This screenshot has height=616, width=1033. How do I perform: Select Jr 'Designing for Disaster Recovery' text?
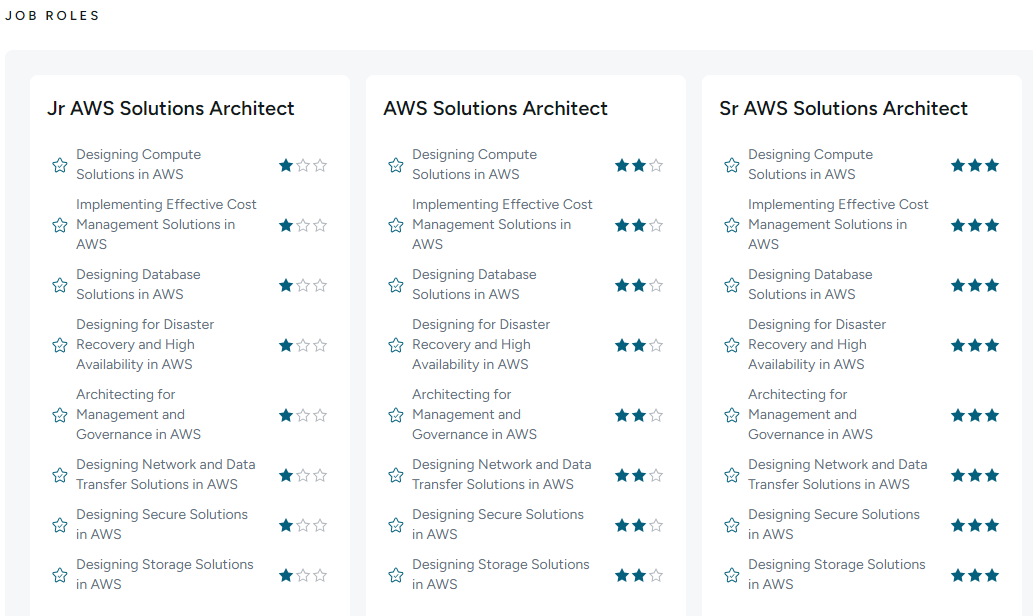point(145,344)
